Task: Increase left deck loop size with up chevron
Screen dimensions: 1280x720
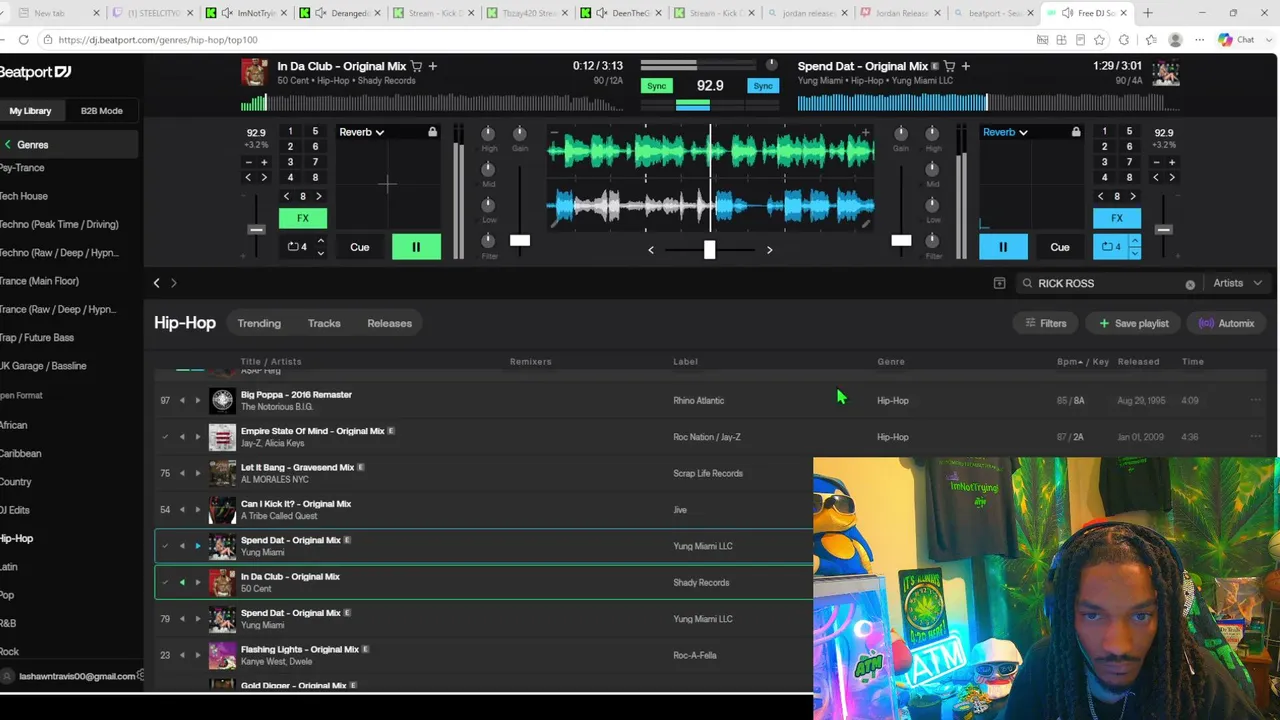Action: (x=320, y=241)
